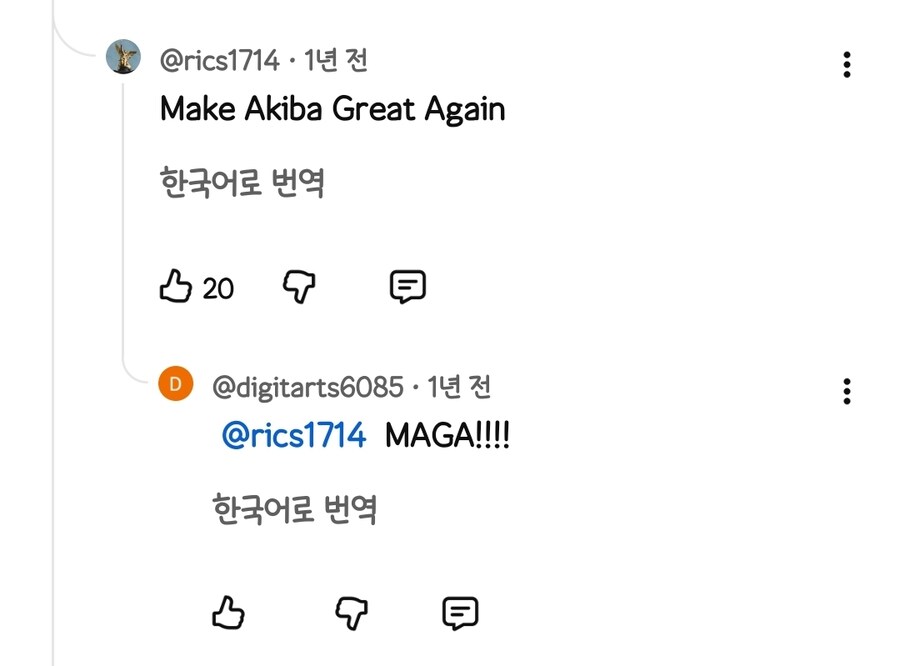Screen dimensions: 900x666
Task: Click the like count showing 20
Action: tap(218, 289)
